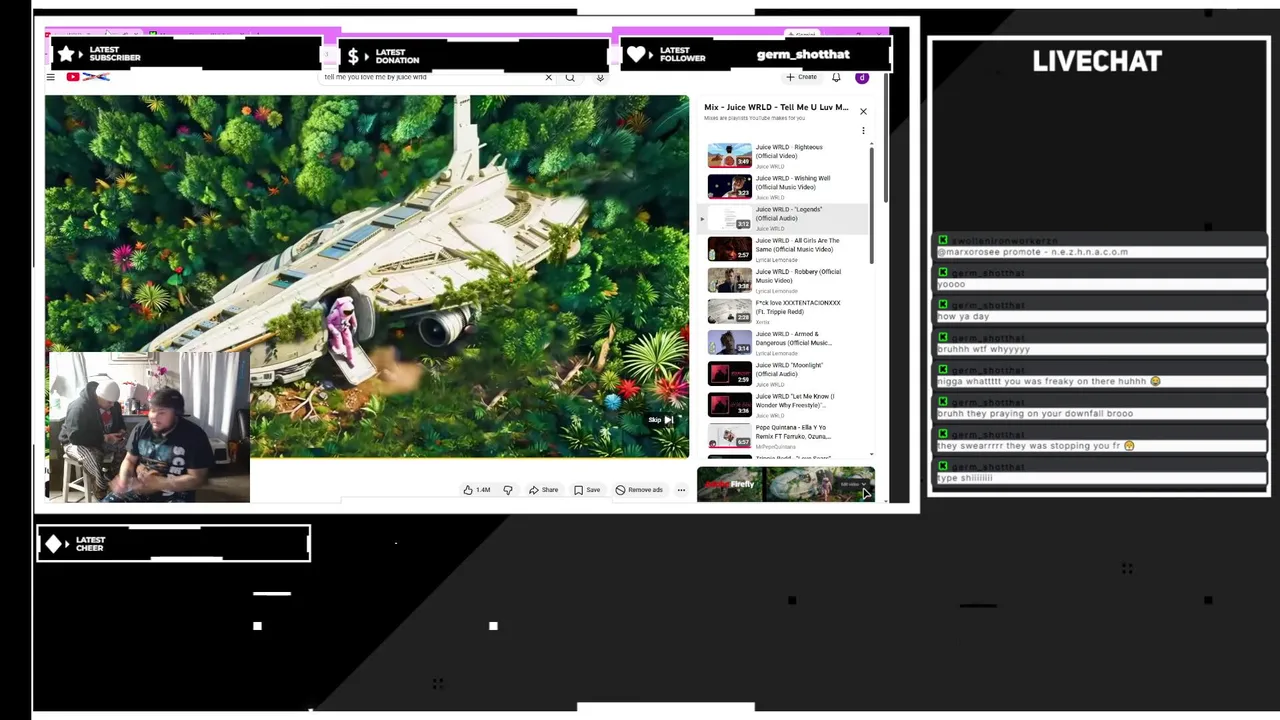Click the Latest Follower heart icon
Image resolution: width=1280 pixels, height=720 pixels.
(x=636, y=55)
